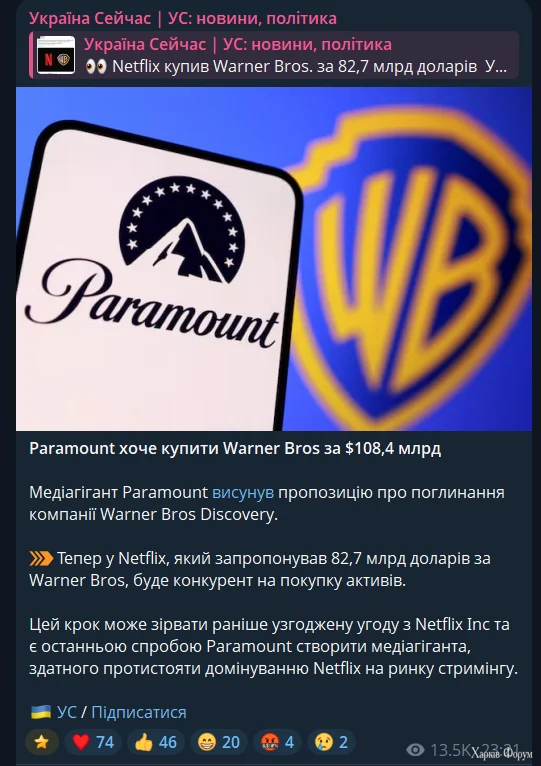The height and width of the screenshot is (766, 541).
Task: Click the grinning face reaction 20
Action: (x=218, y=742)
